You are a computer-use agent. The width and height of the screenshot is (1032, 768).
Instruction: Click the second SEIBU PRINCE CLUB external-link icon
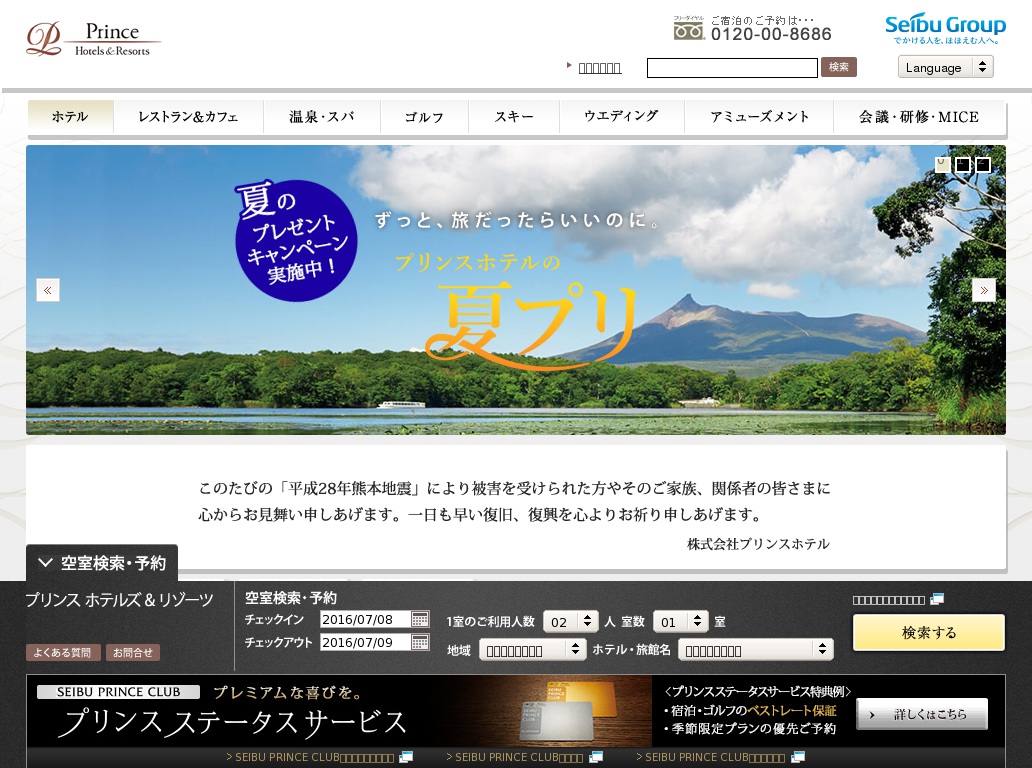[596, 757]
